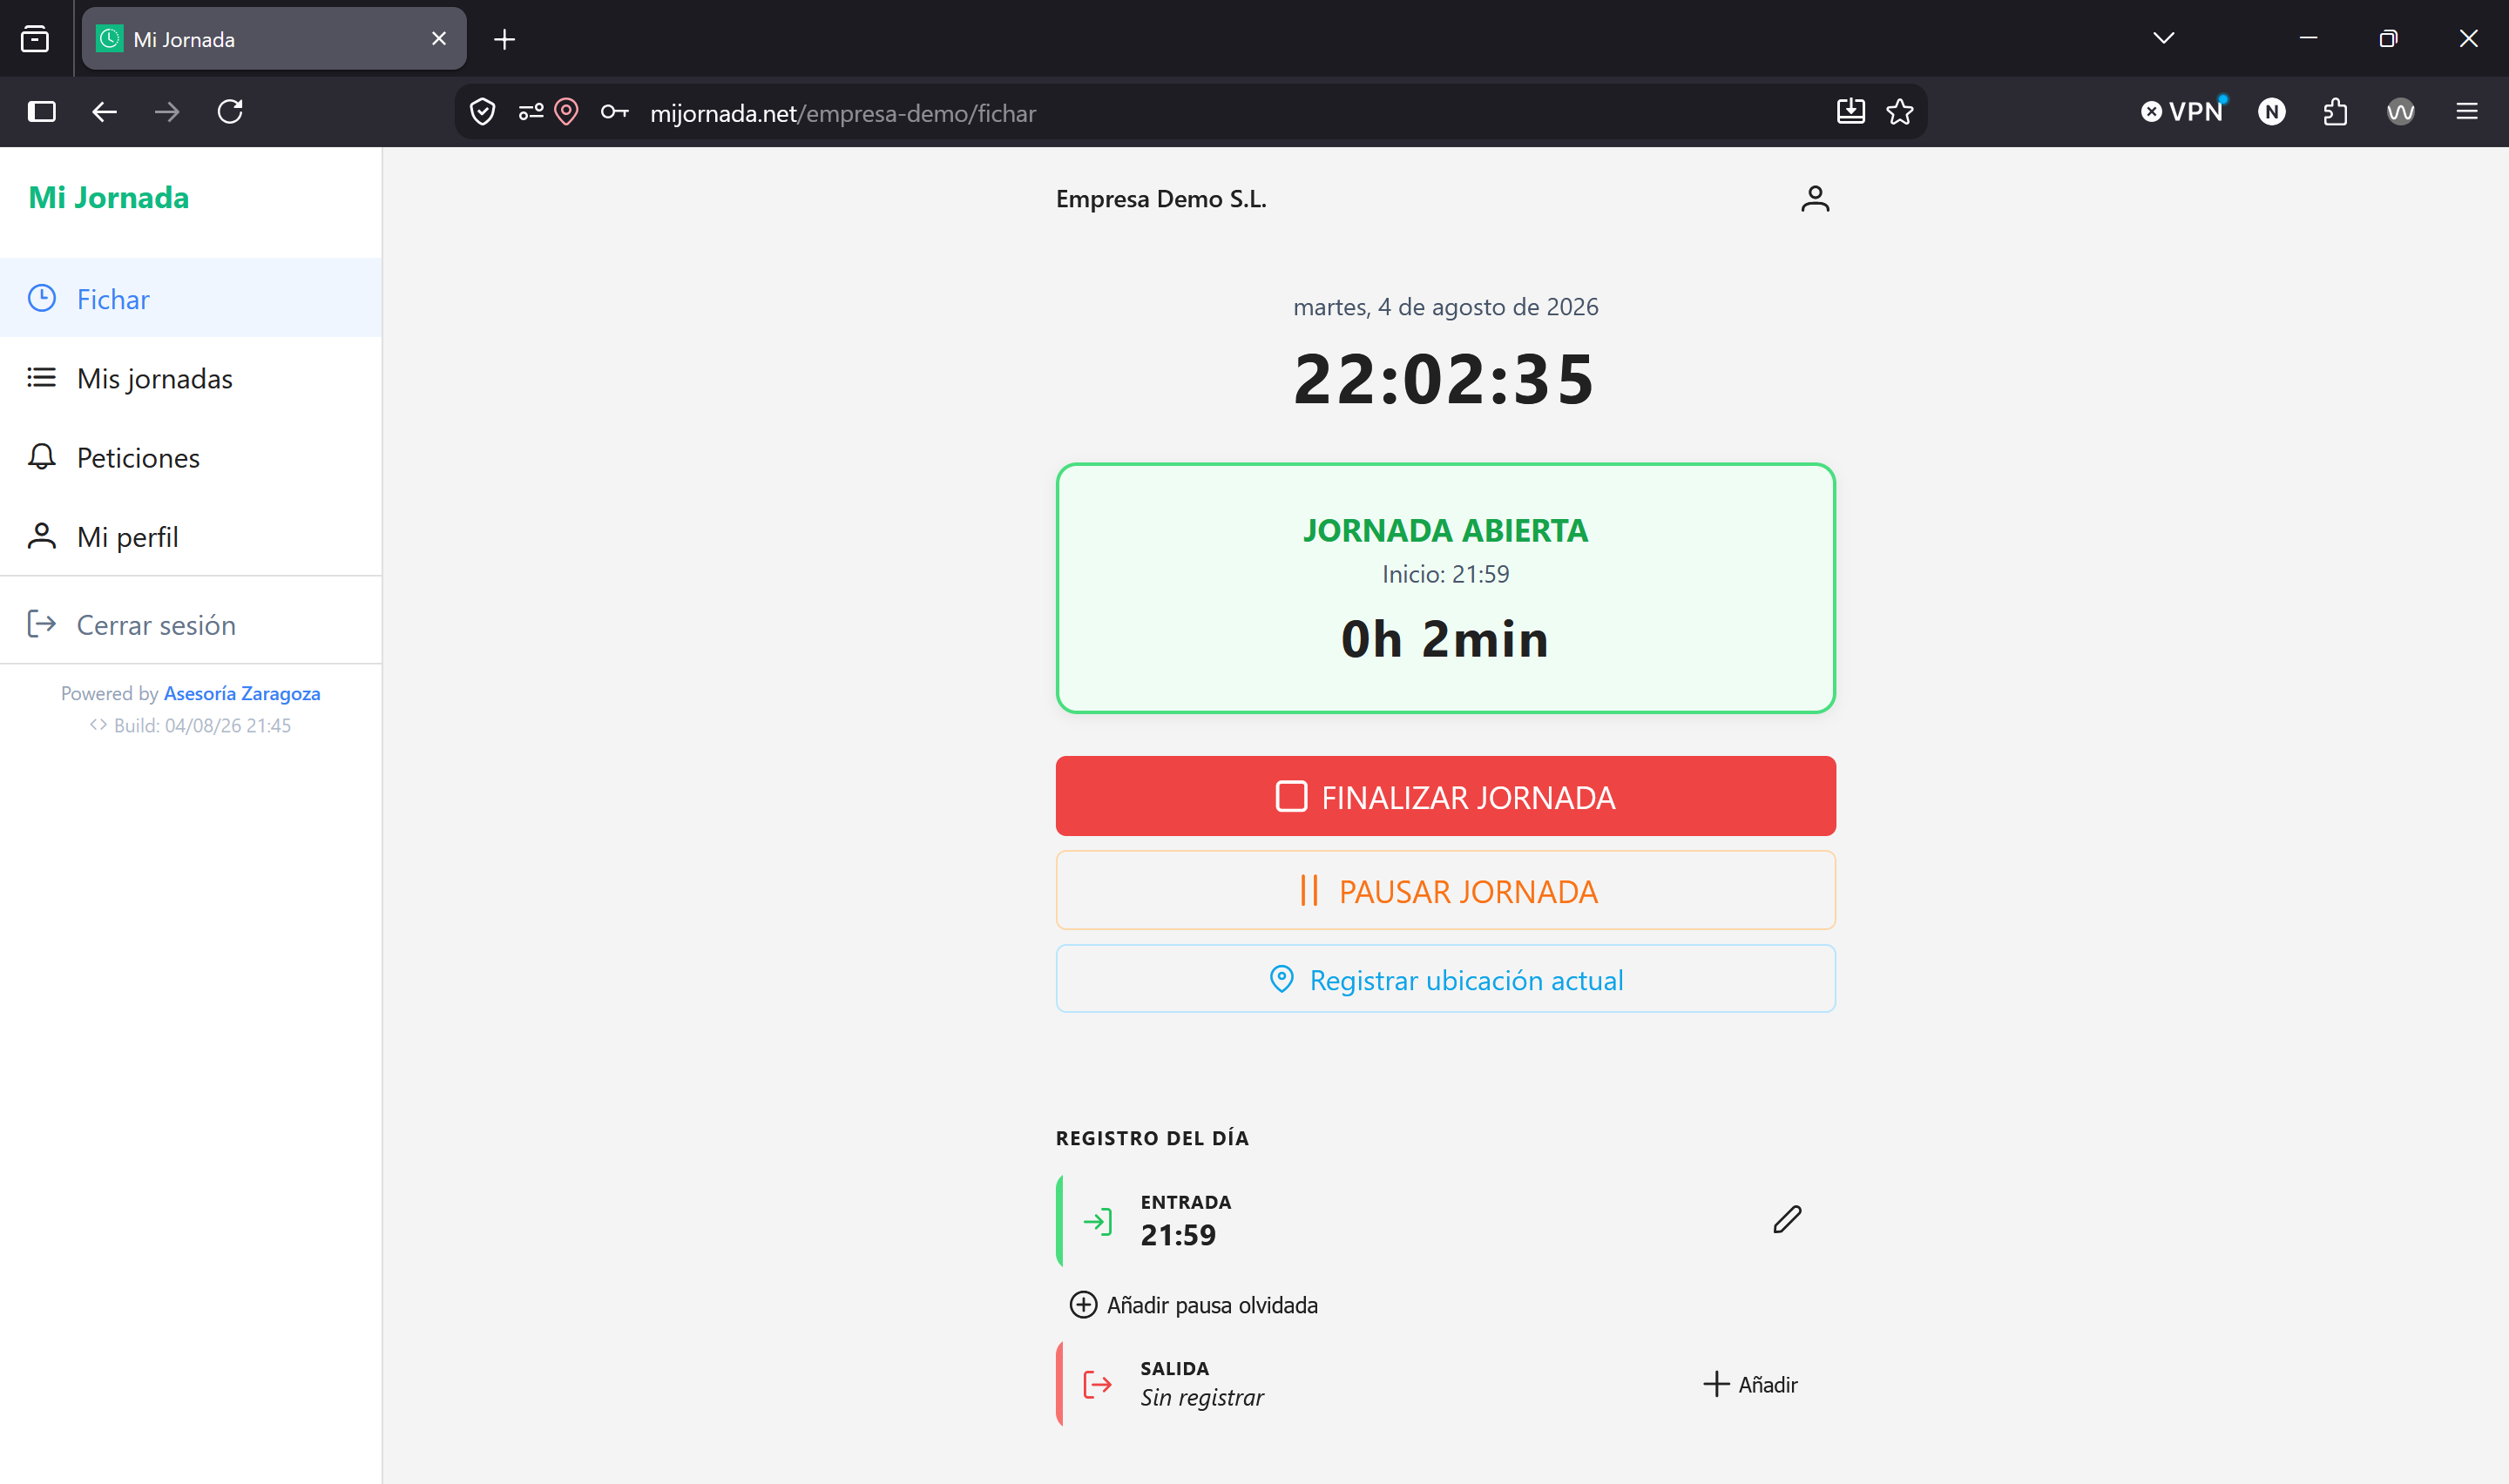
Task: Expand the list all tabs chevron
Action: 2163,38
